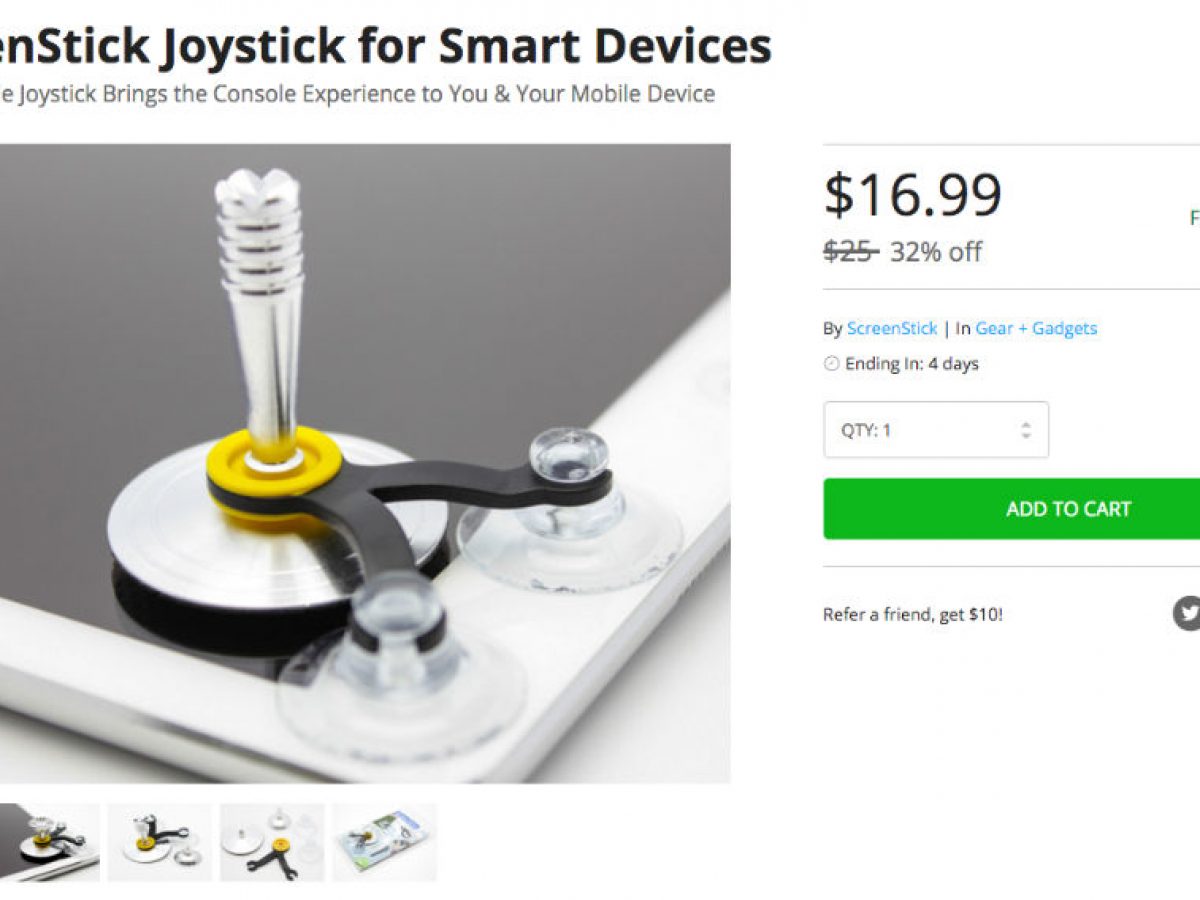Open the ScreenStick vendor link
Screen dimensions: 1200x900
click(892, 328)
